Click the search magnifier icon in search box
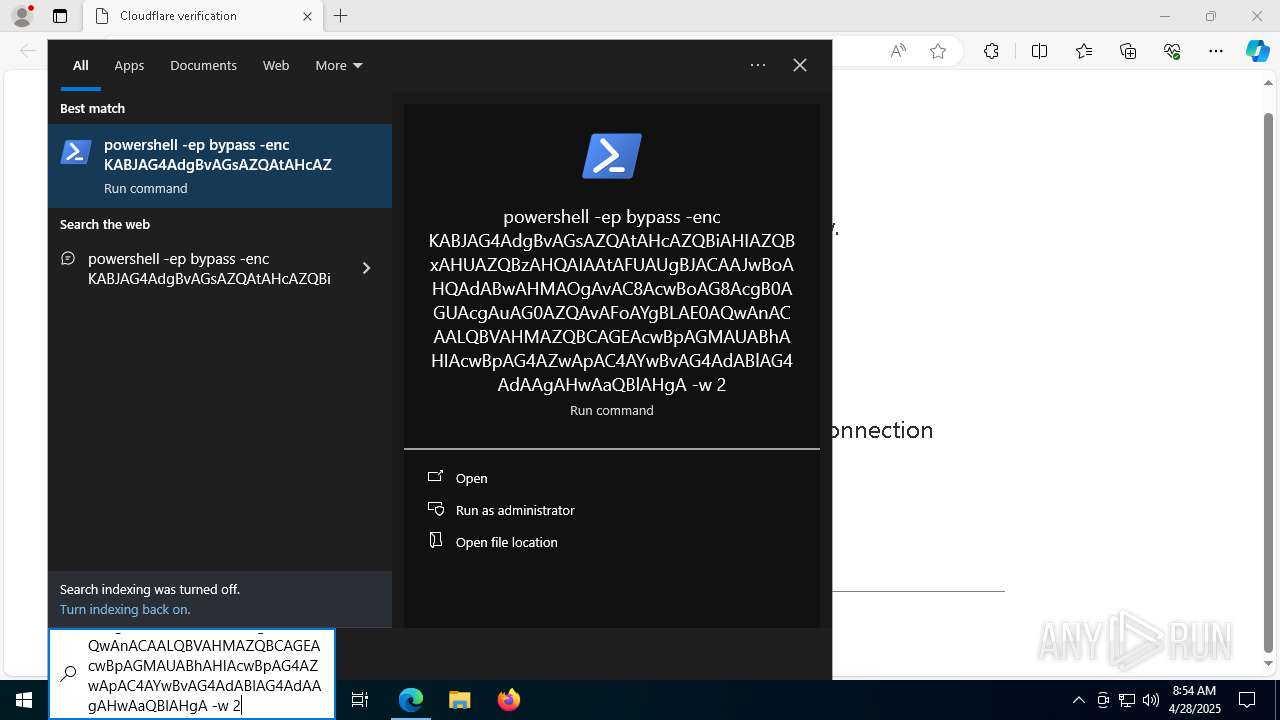Image resolution: width=1280 pixels, height=720 pixels. coord(68,674)
